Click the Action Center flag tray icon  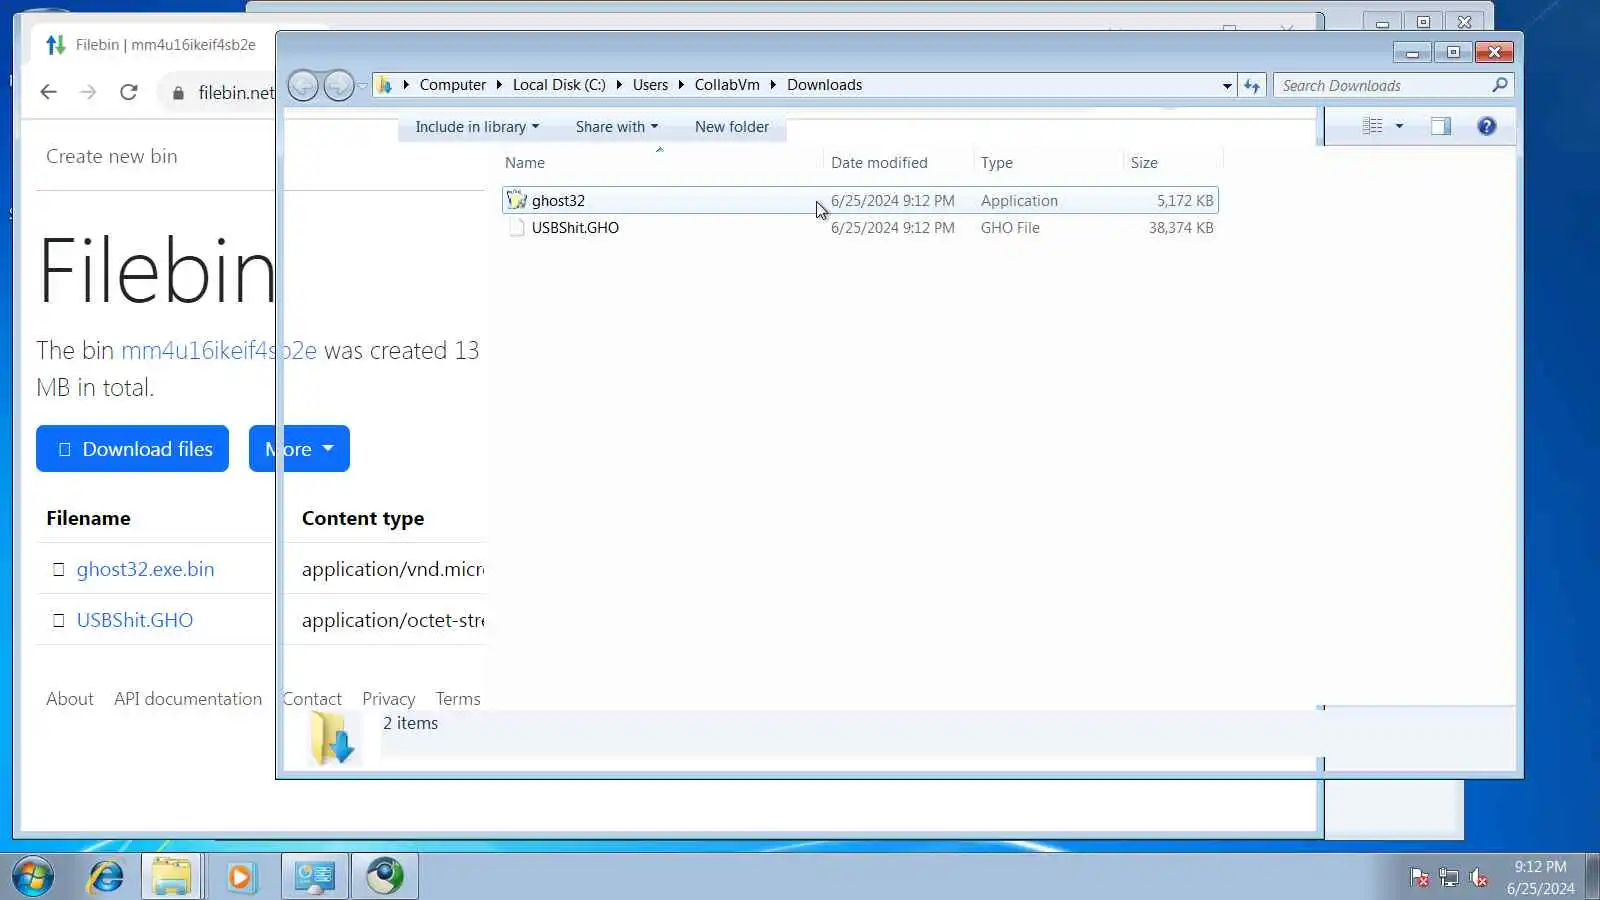[x=1419, y=878]
